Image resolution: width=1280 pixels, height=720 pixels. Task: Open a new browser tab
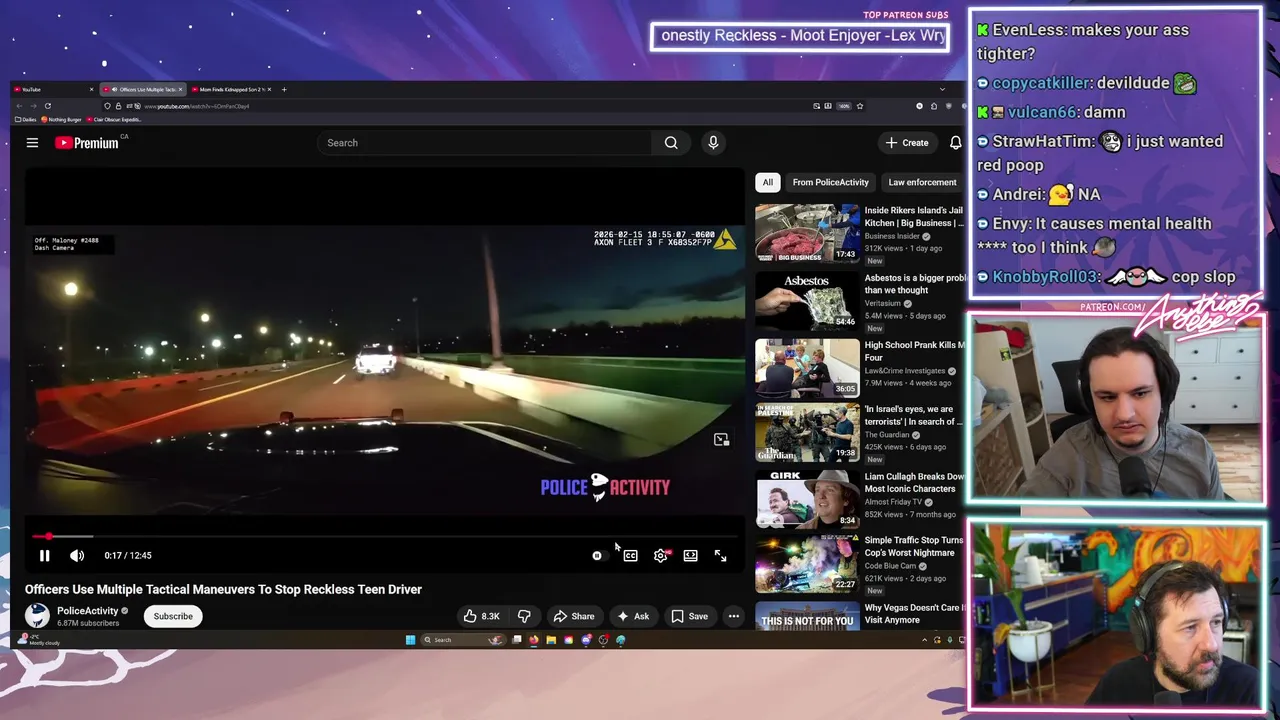[284, 89]
